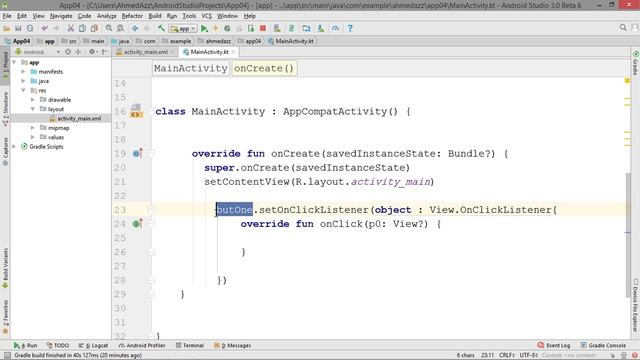The width and height of the screenshot is (640, 360).
Task: Switch to activity_main.xml editor tab
Action: tap(145, 52)
